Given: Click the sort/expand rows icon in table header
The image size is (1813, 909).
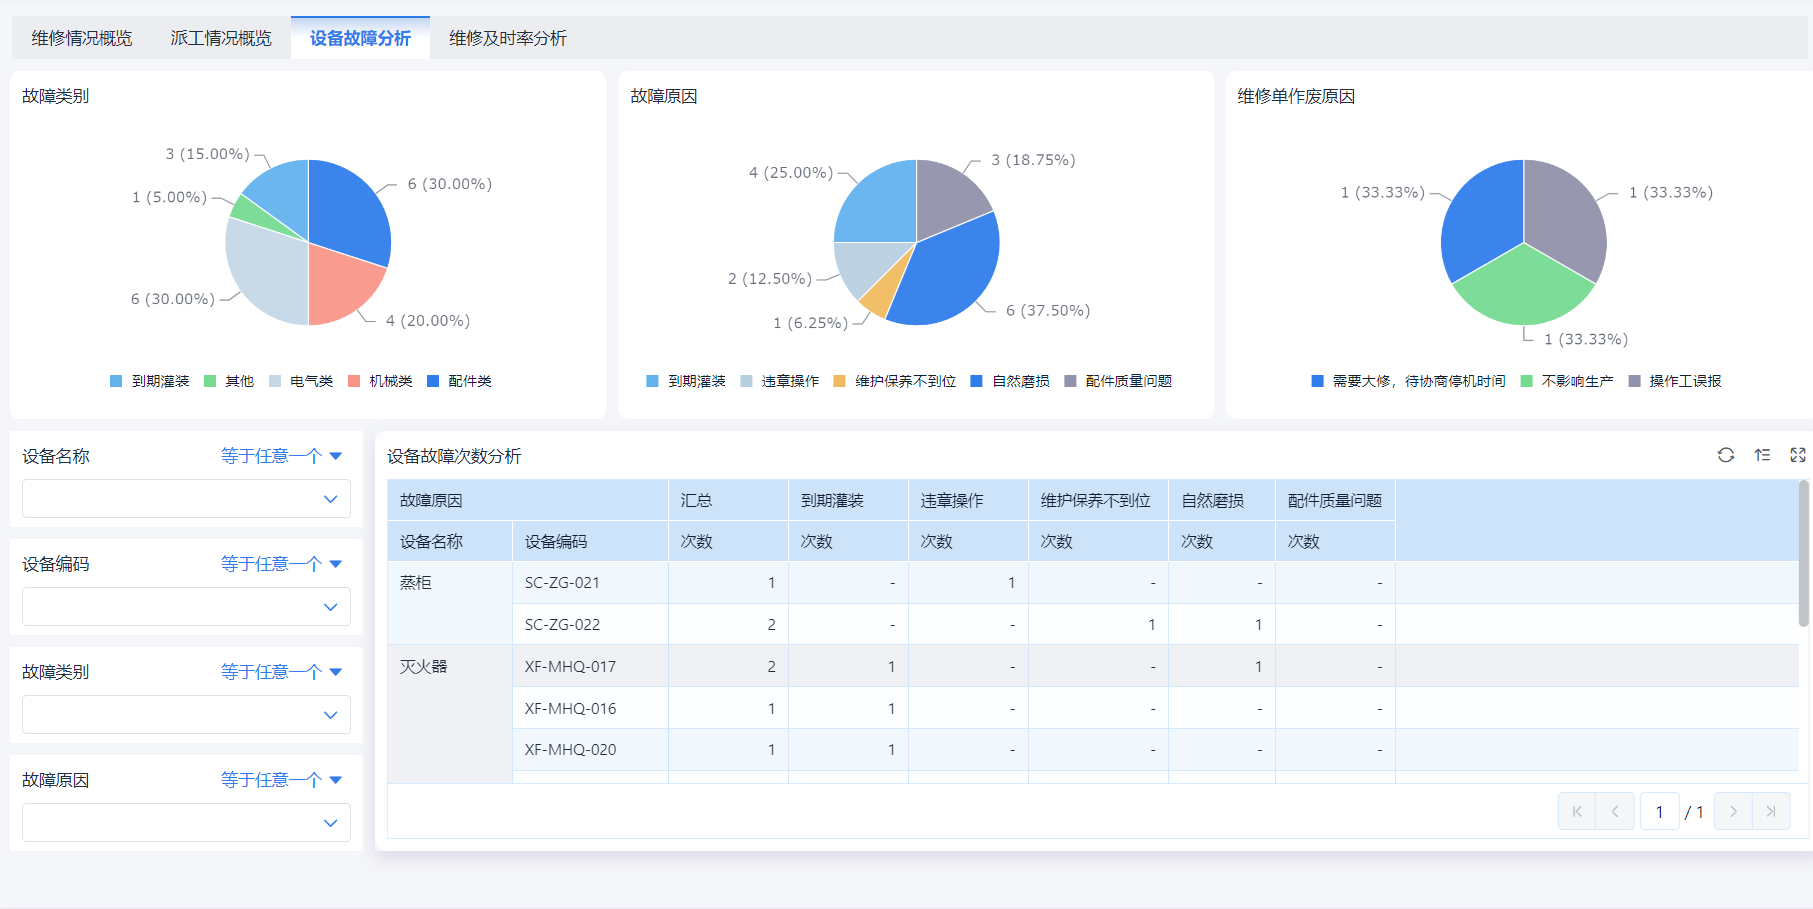Looking at the screenshot, I should (1762, 455).
